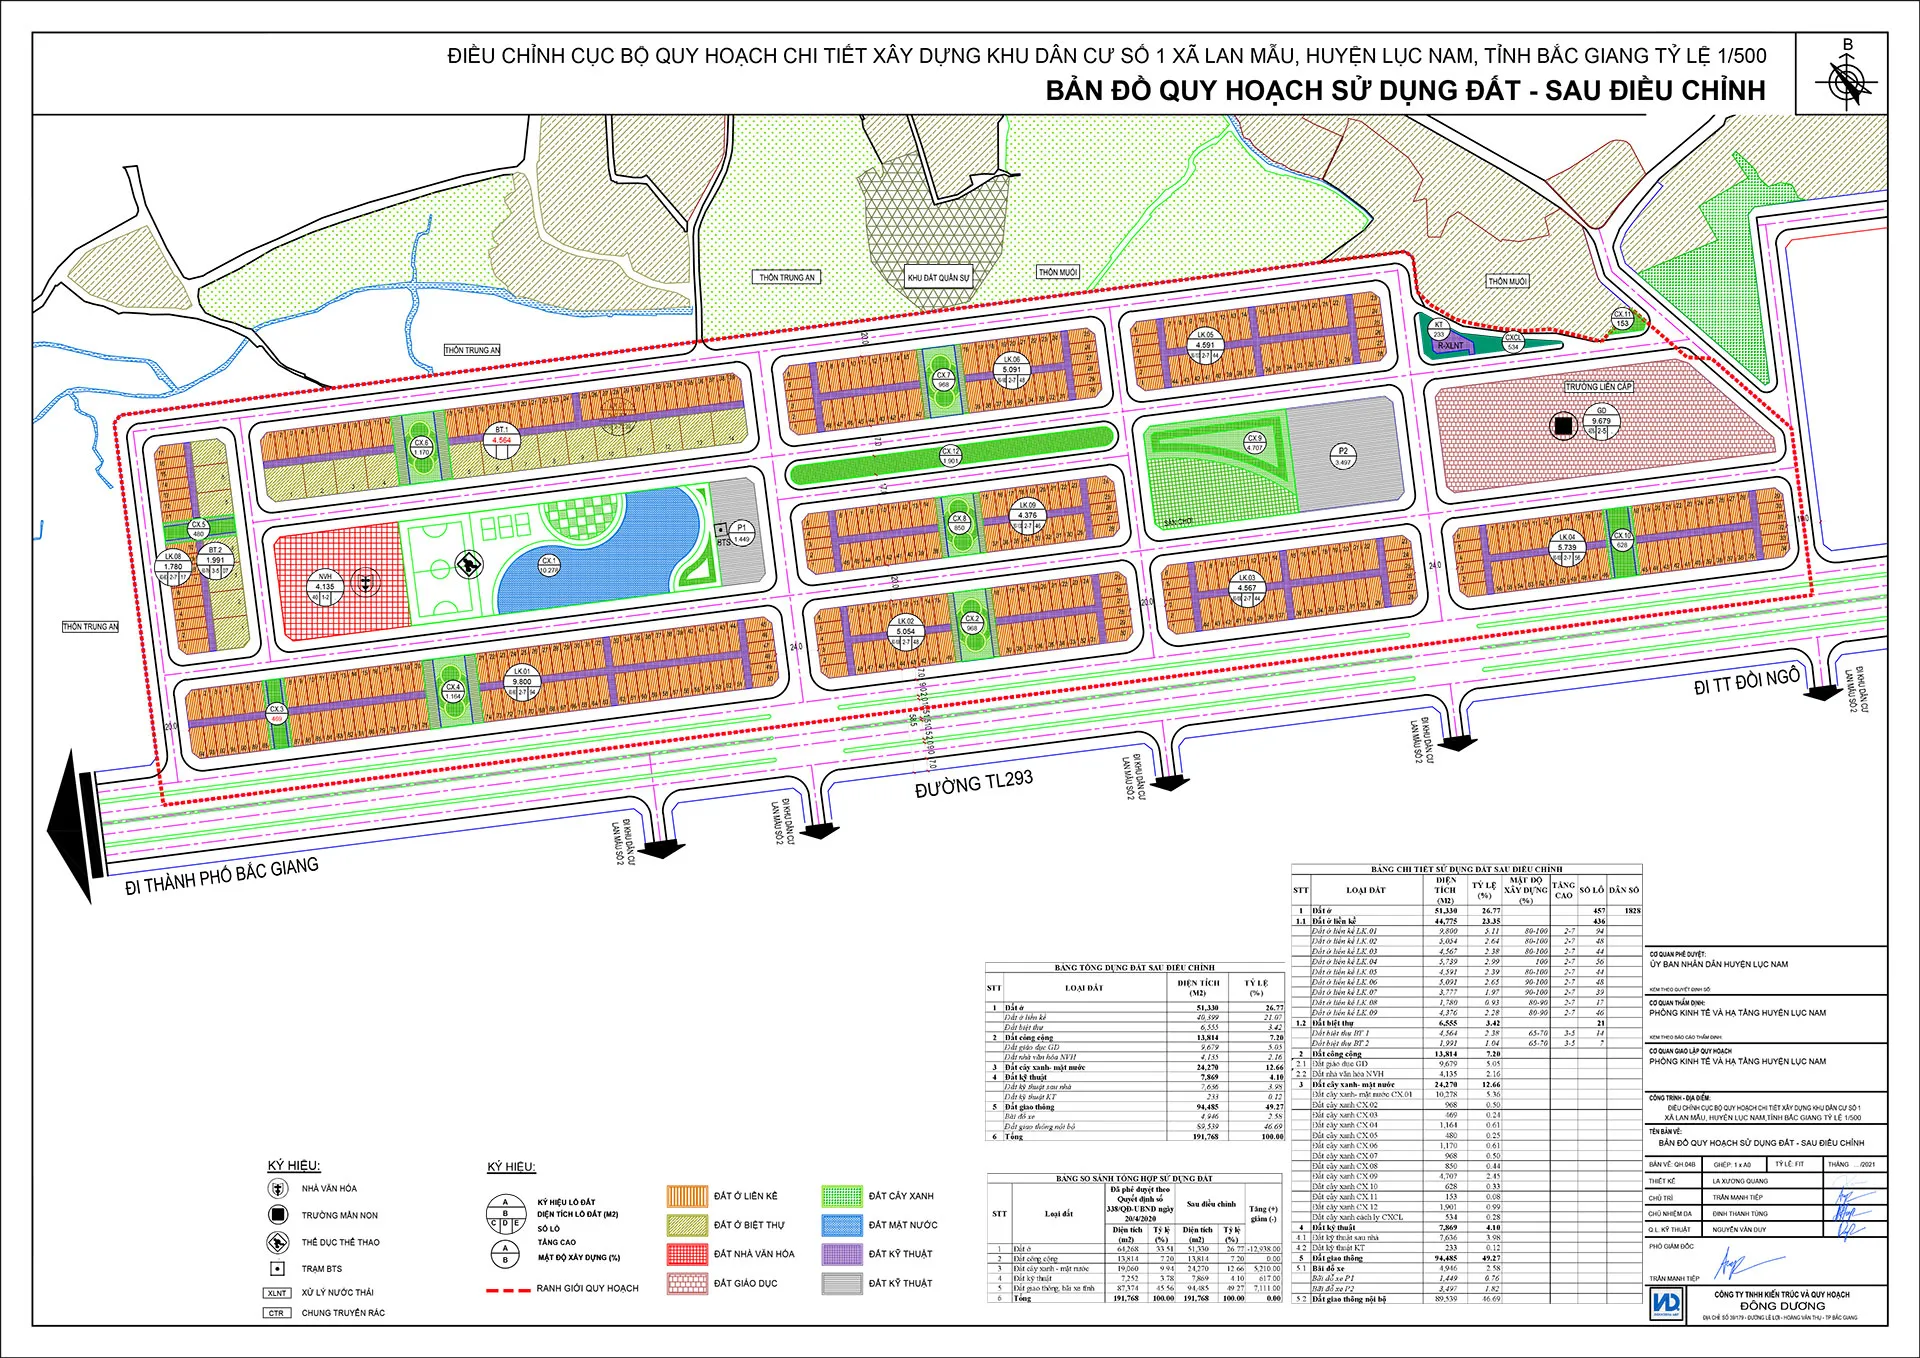Viewport: 1920px width, 1358px height.
Task: Click the CTR garbage station legend box
Action: coord(277,1313)
